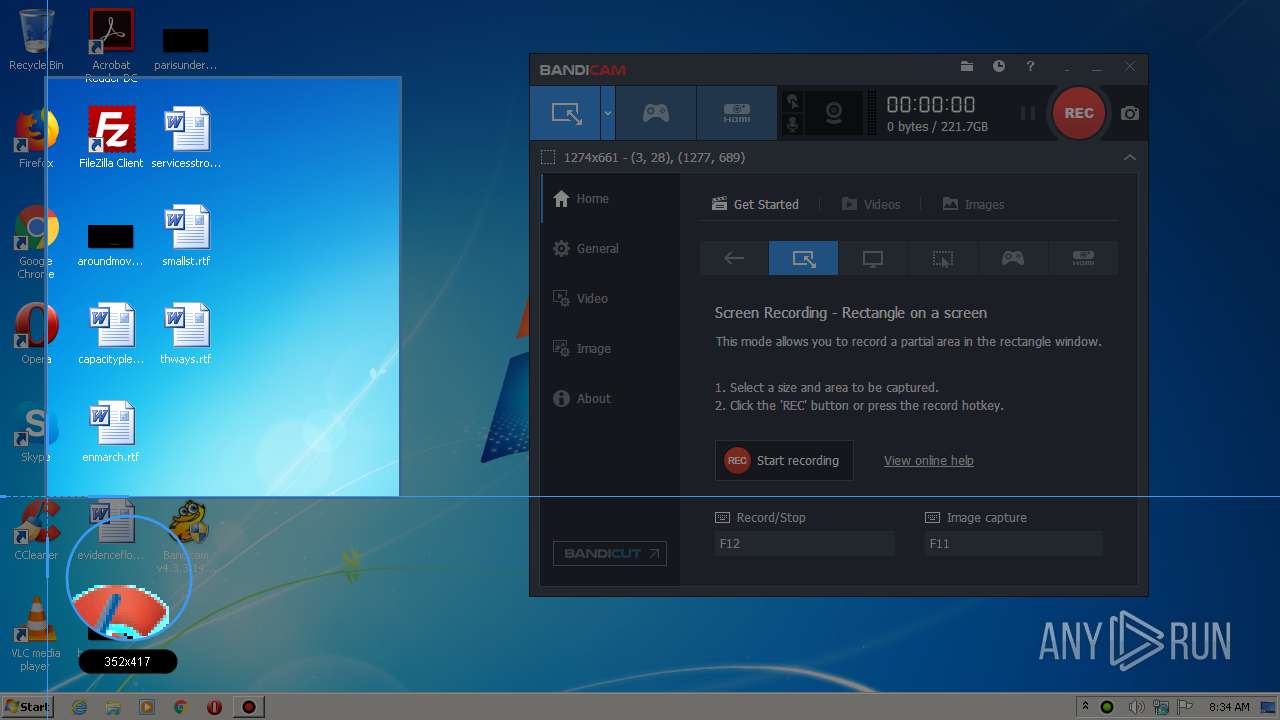This screenshot has width=1280, height=720.
Task: Open the General settings section
Action: point(610,248)
